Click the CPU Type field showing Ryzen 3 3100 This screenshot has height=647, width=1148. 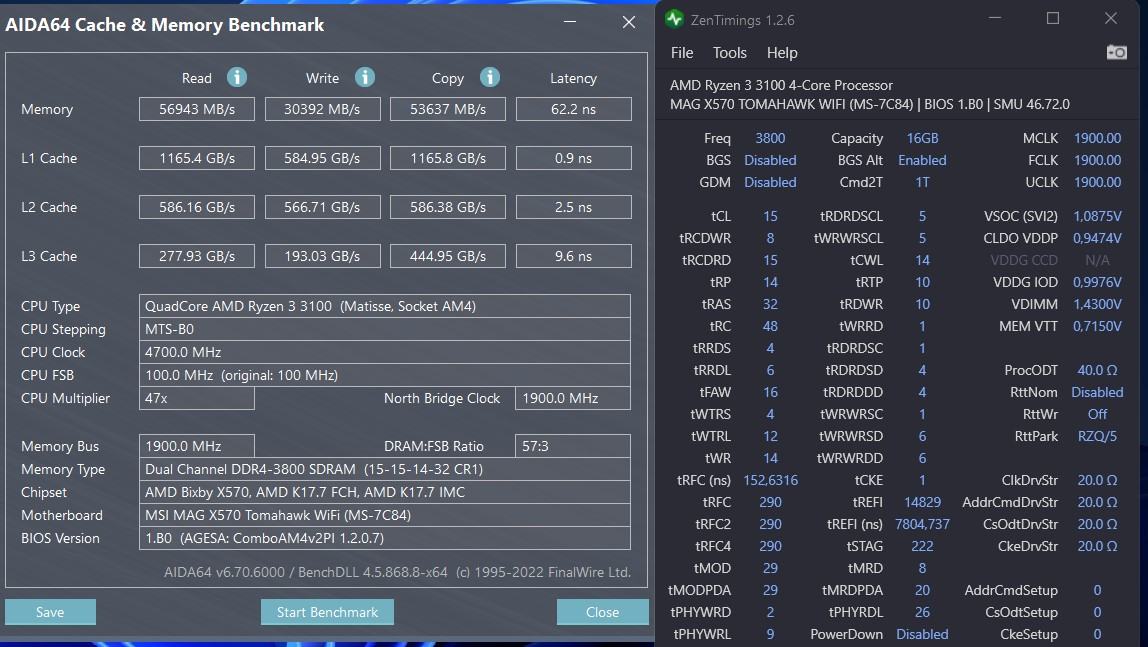(x=384, y=306)
